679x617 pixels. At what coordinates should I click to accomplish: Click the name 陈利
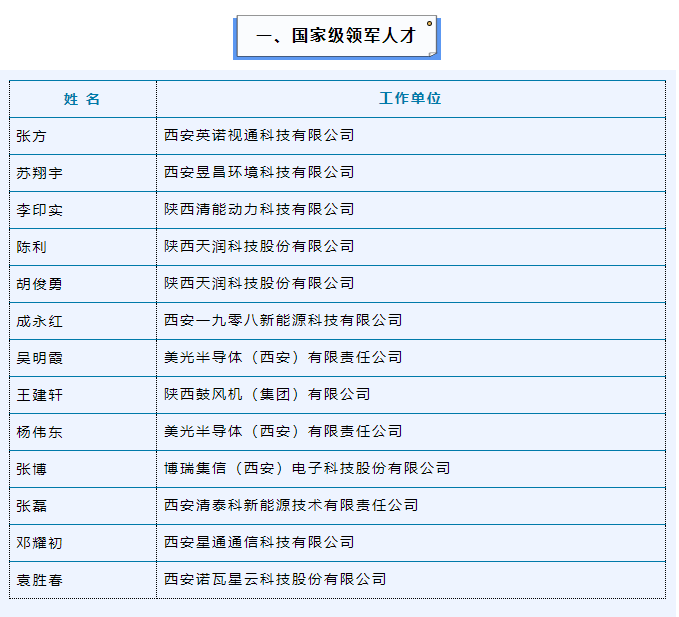click(31, 247)
